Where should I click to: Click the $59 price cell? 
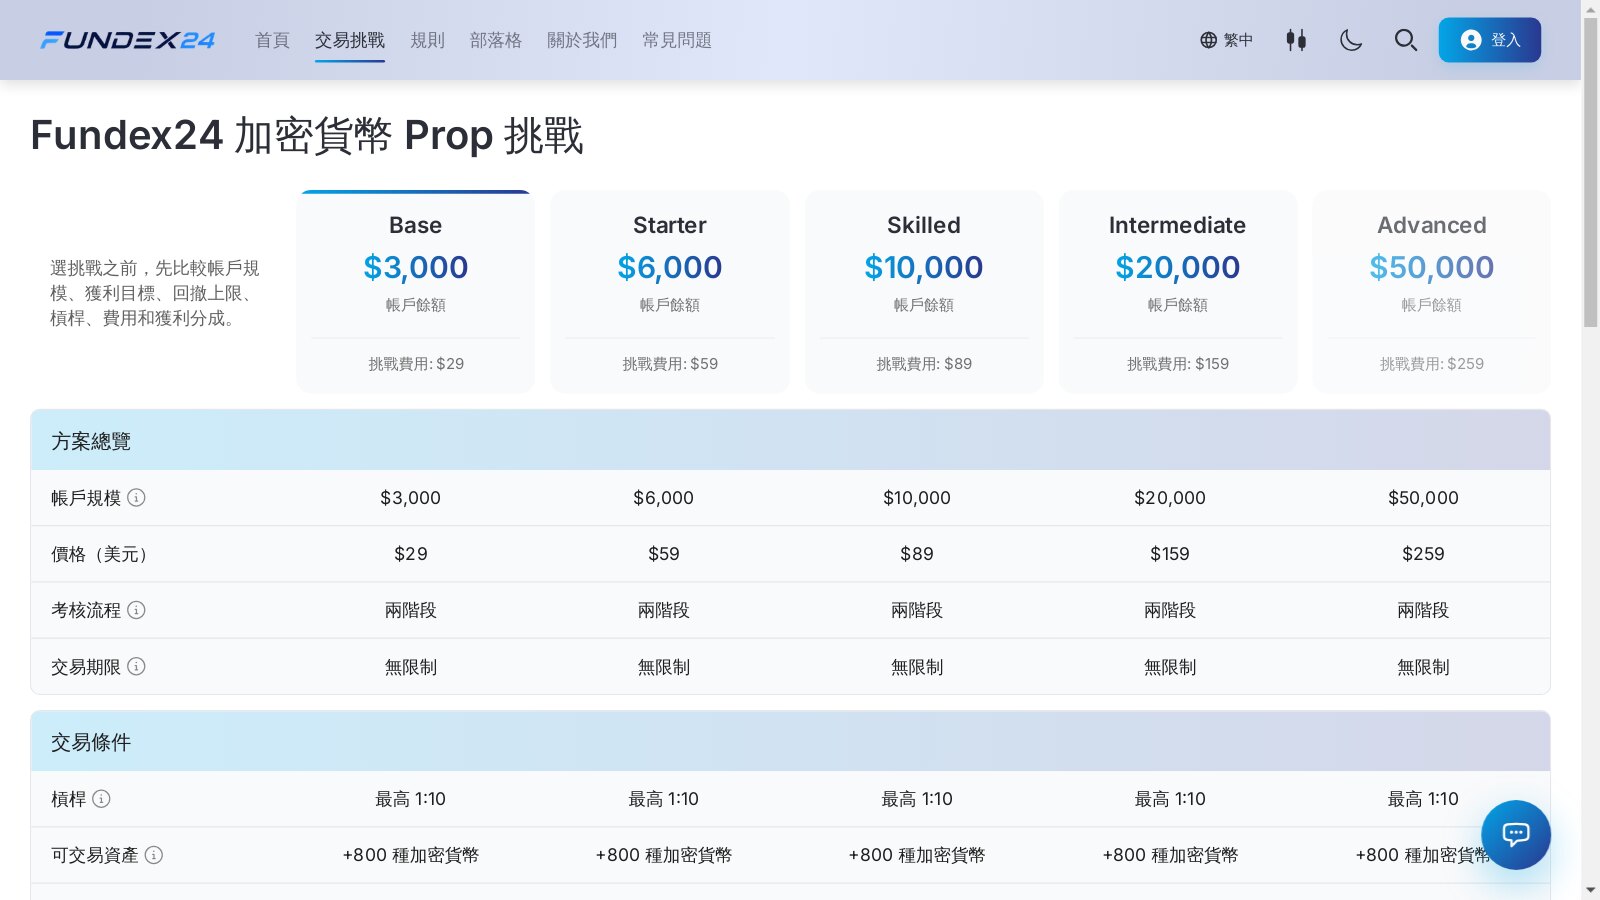pyautogui.click(x=663, y=554)
